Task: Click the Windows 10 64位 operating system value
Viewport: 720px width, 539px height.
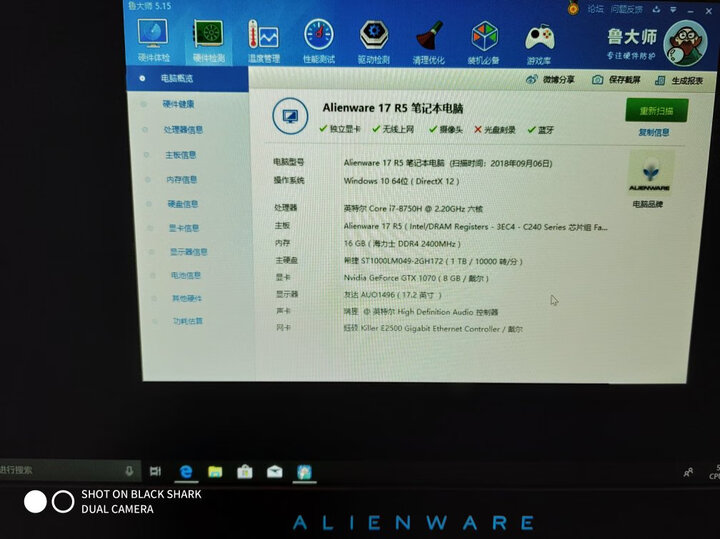Action: point(401,181)
